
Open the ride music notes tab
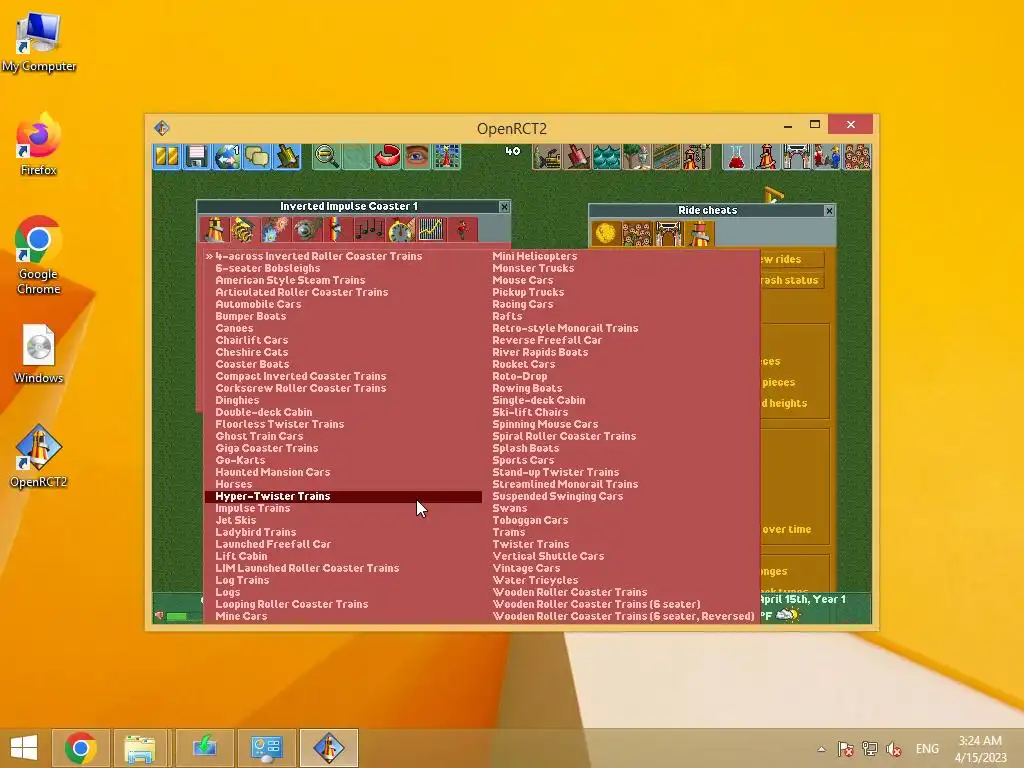(369, 230)
